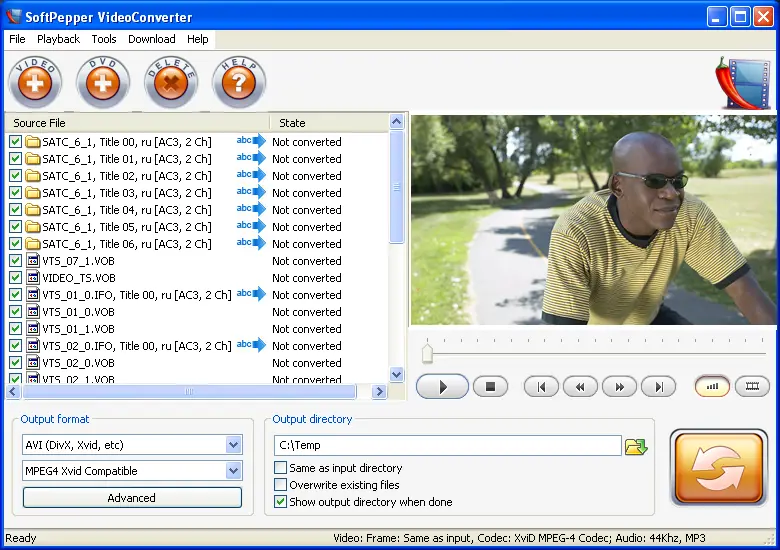Image resolution: width=780 pixels, height=550 pixels.
Task: Browse for output folder icon
Action: (x=636, y=446)
